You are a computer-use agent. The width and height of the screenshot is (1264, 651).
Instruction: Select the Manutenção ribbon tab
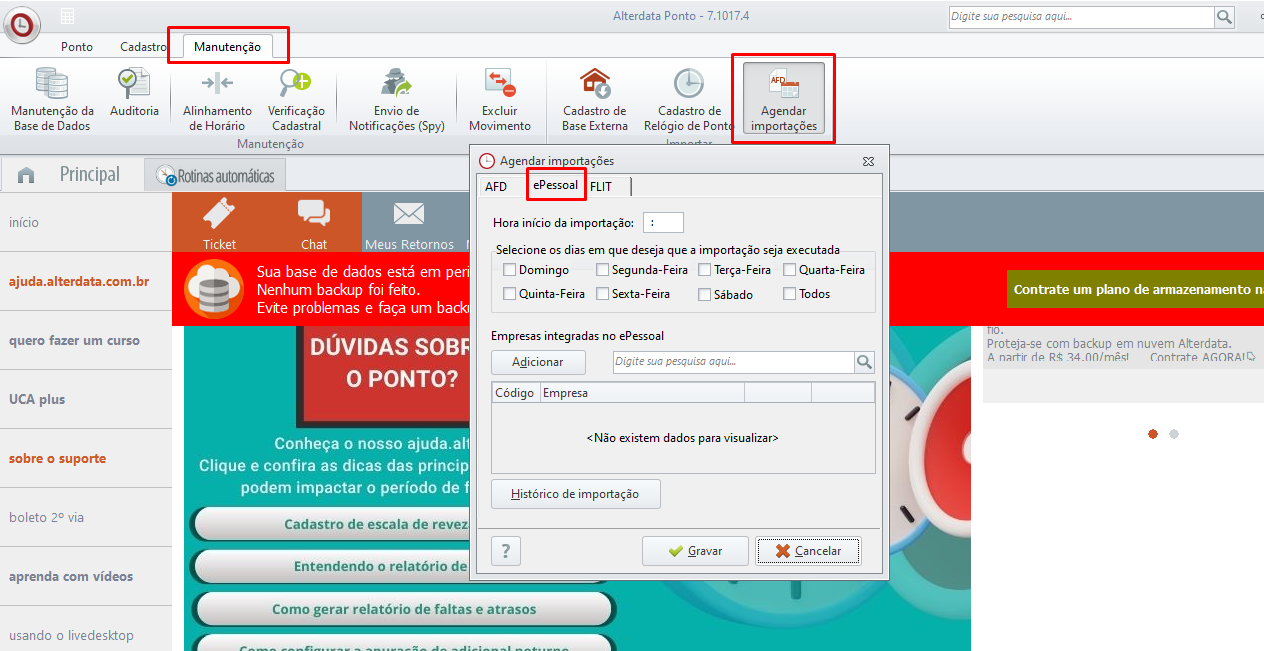tap(227, 47)
